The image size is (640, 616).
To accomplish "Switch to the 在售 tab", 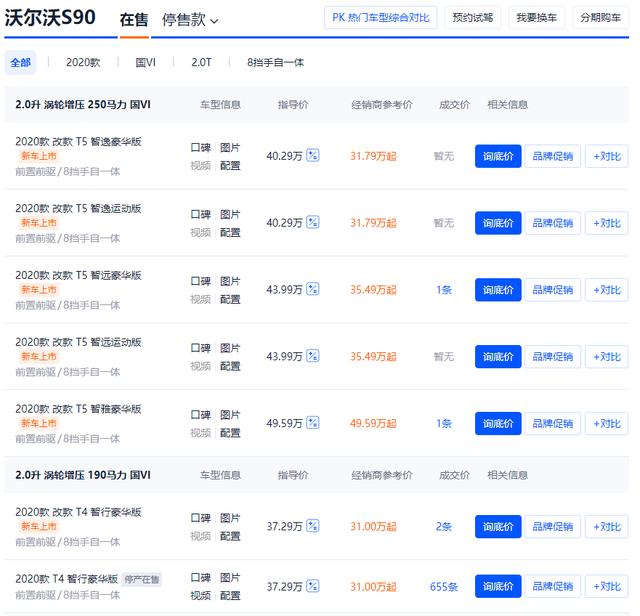I will click(134, 20).
